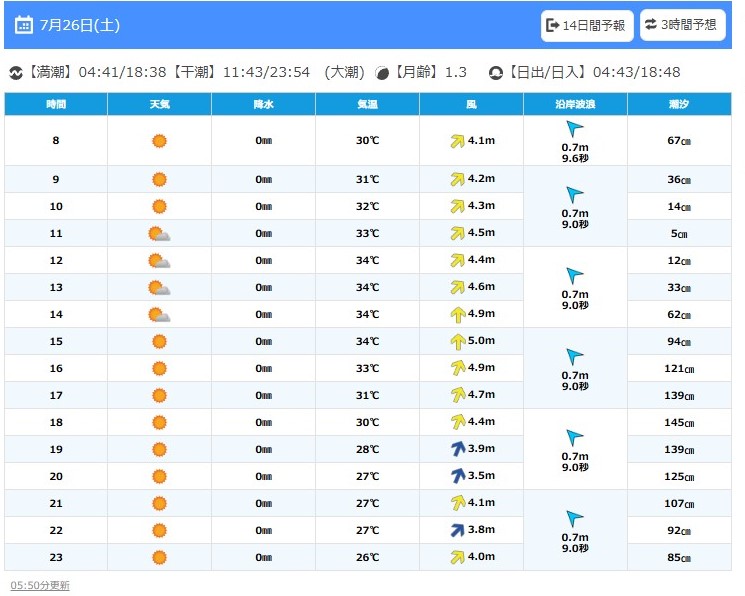745x596 pixels.
Task: Click the 121cm tide value
Action: (679, 368)
